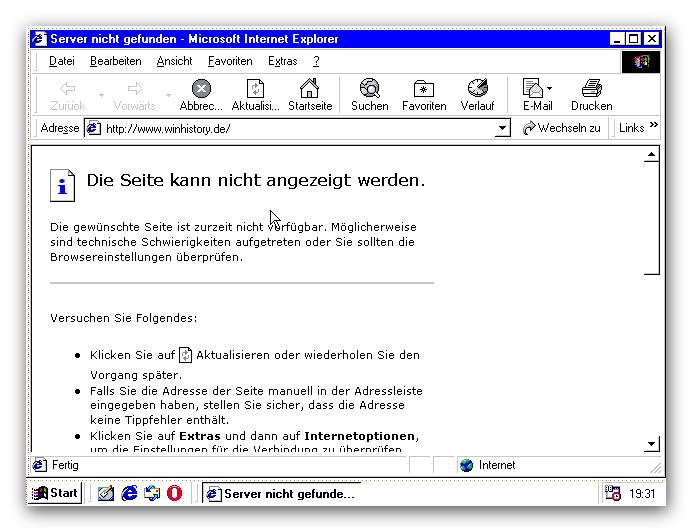Screen dimensions: 692x532
Task: Click the Abbrechen stop icon
Action: tap(201, 90)
